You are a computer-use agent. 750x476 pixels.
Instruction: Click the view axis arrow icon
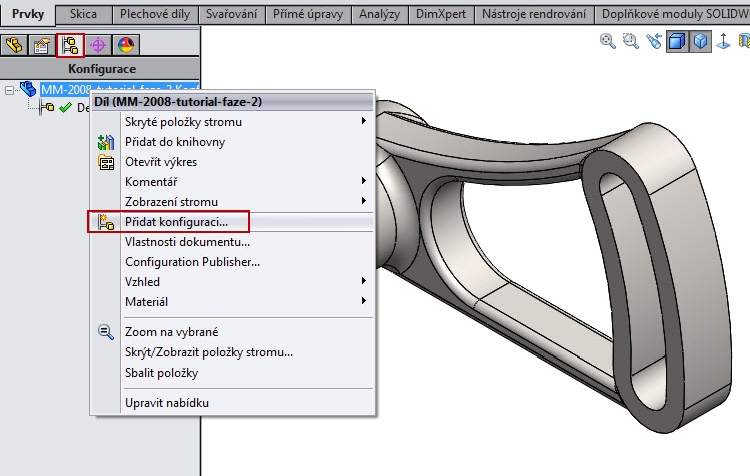[x=723, y=41]
